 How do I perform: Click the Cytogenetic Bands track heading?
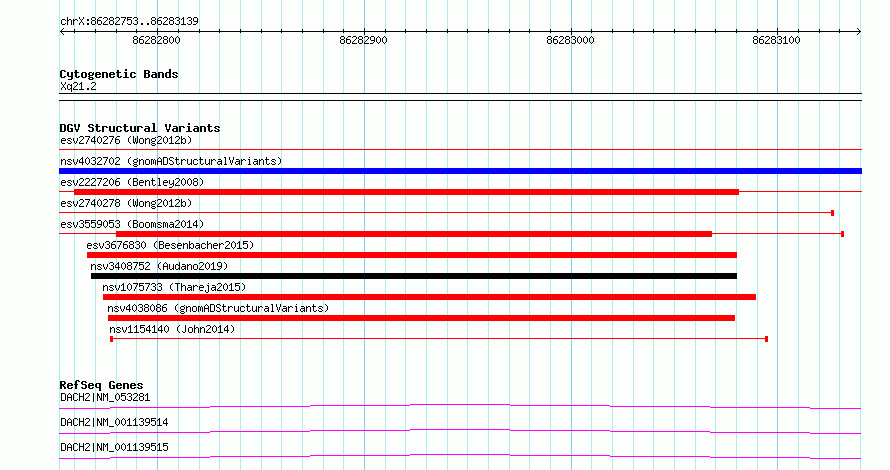pyautogui.click(x=119, y=74)
